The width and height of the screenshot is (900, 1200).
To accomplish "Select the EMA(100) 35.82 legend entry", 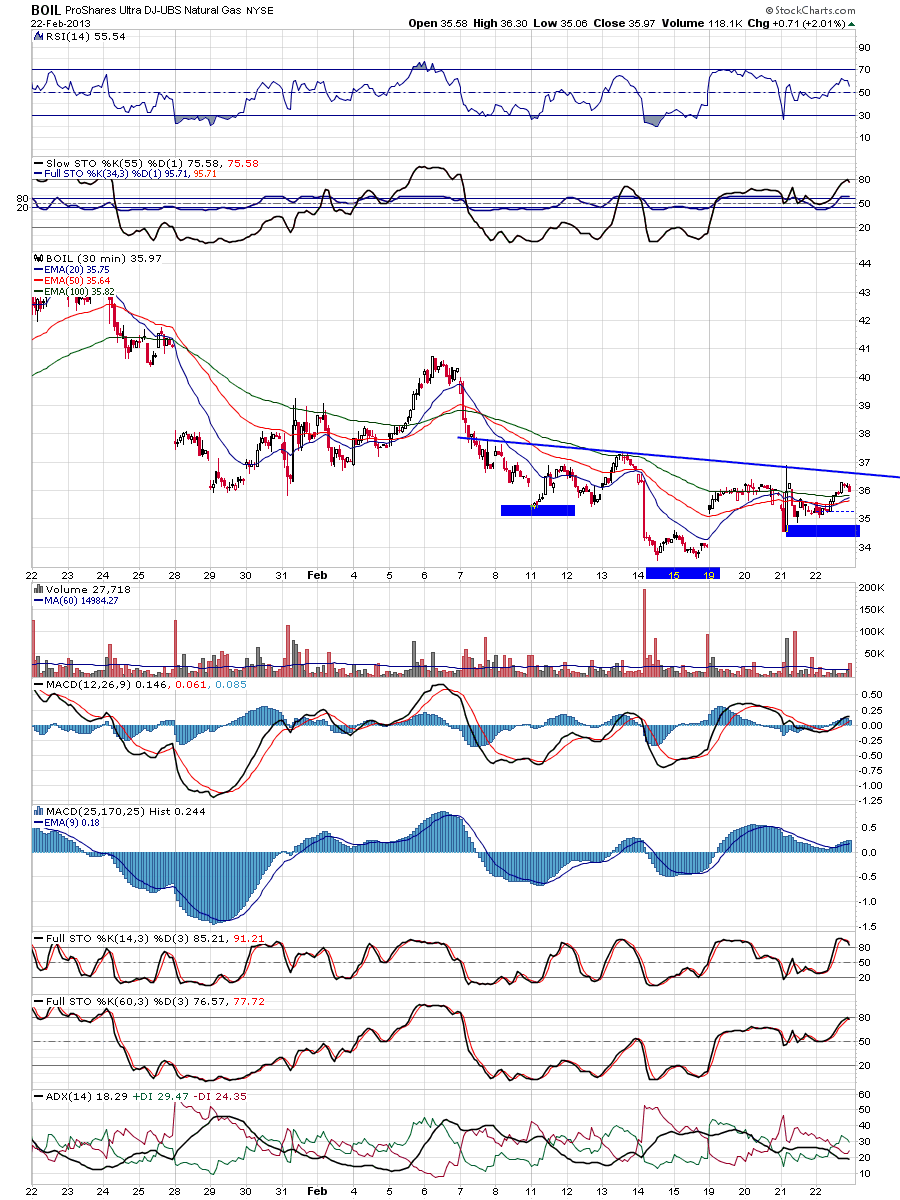I will click(80, 293).
